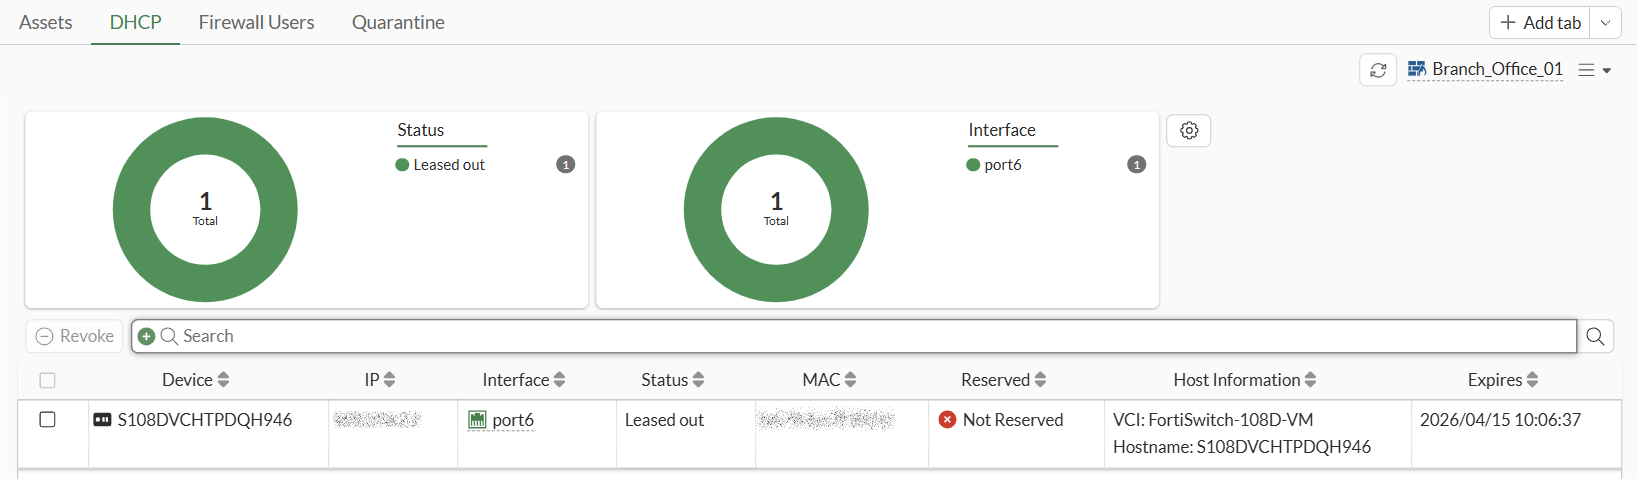This screenshot has width=1637, height=479.
Task: Click the Add tab button
Action: click(1541, 23)
